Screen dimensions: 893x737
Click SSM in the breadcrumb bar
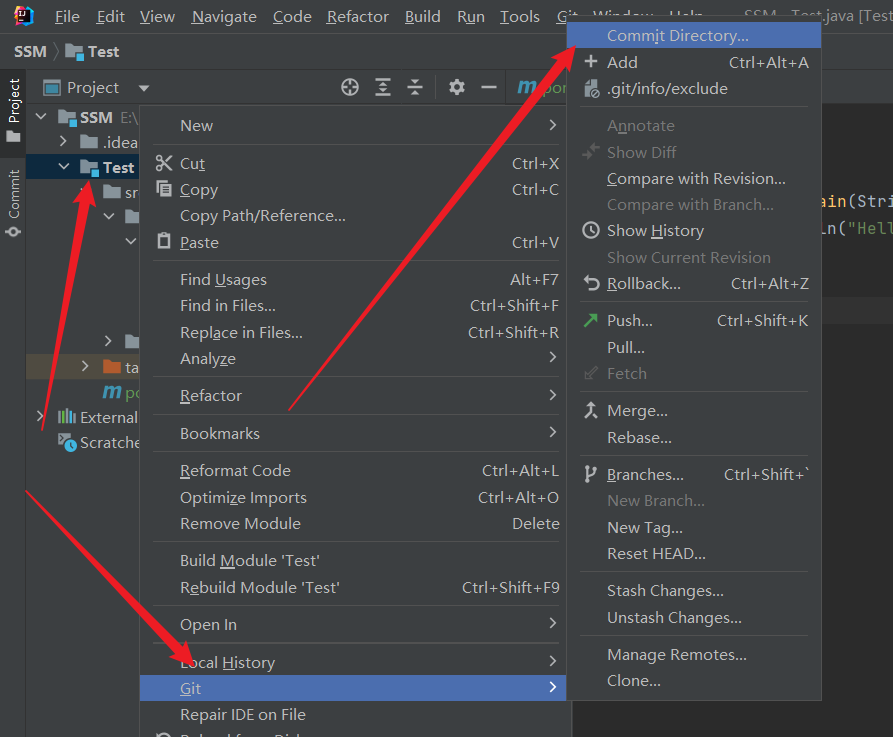point(30,52)
